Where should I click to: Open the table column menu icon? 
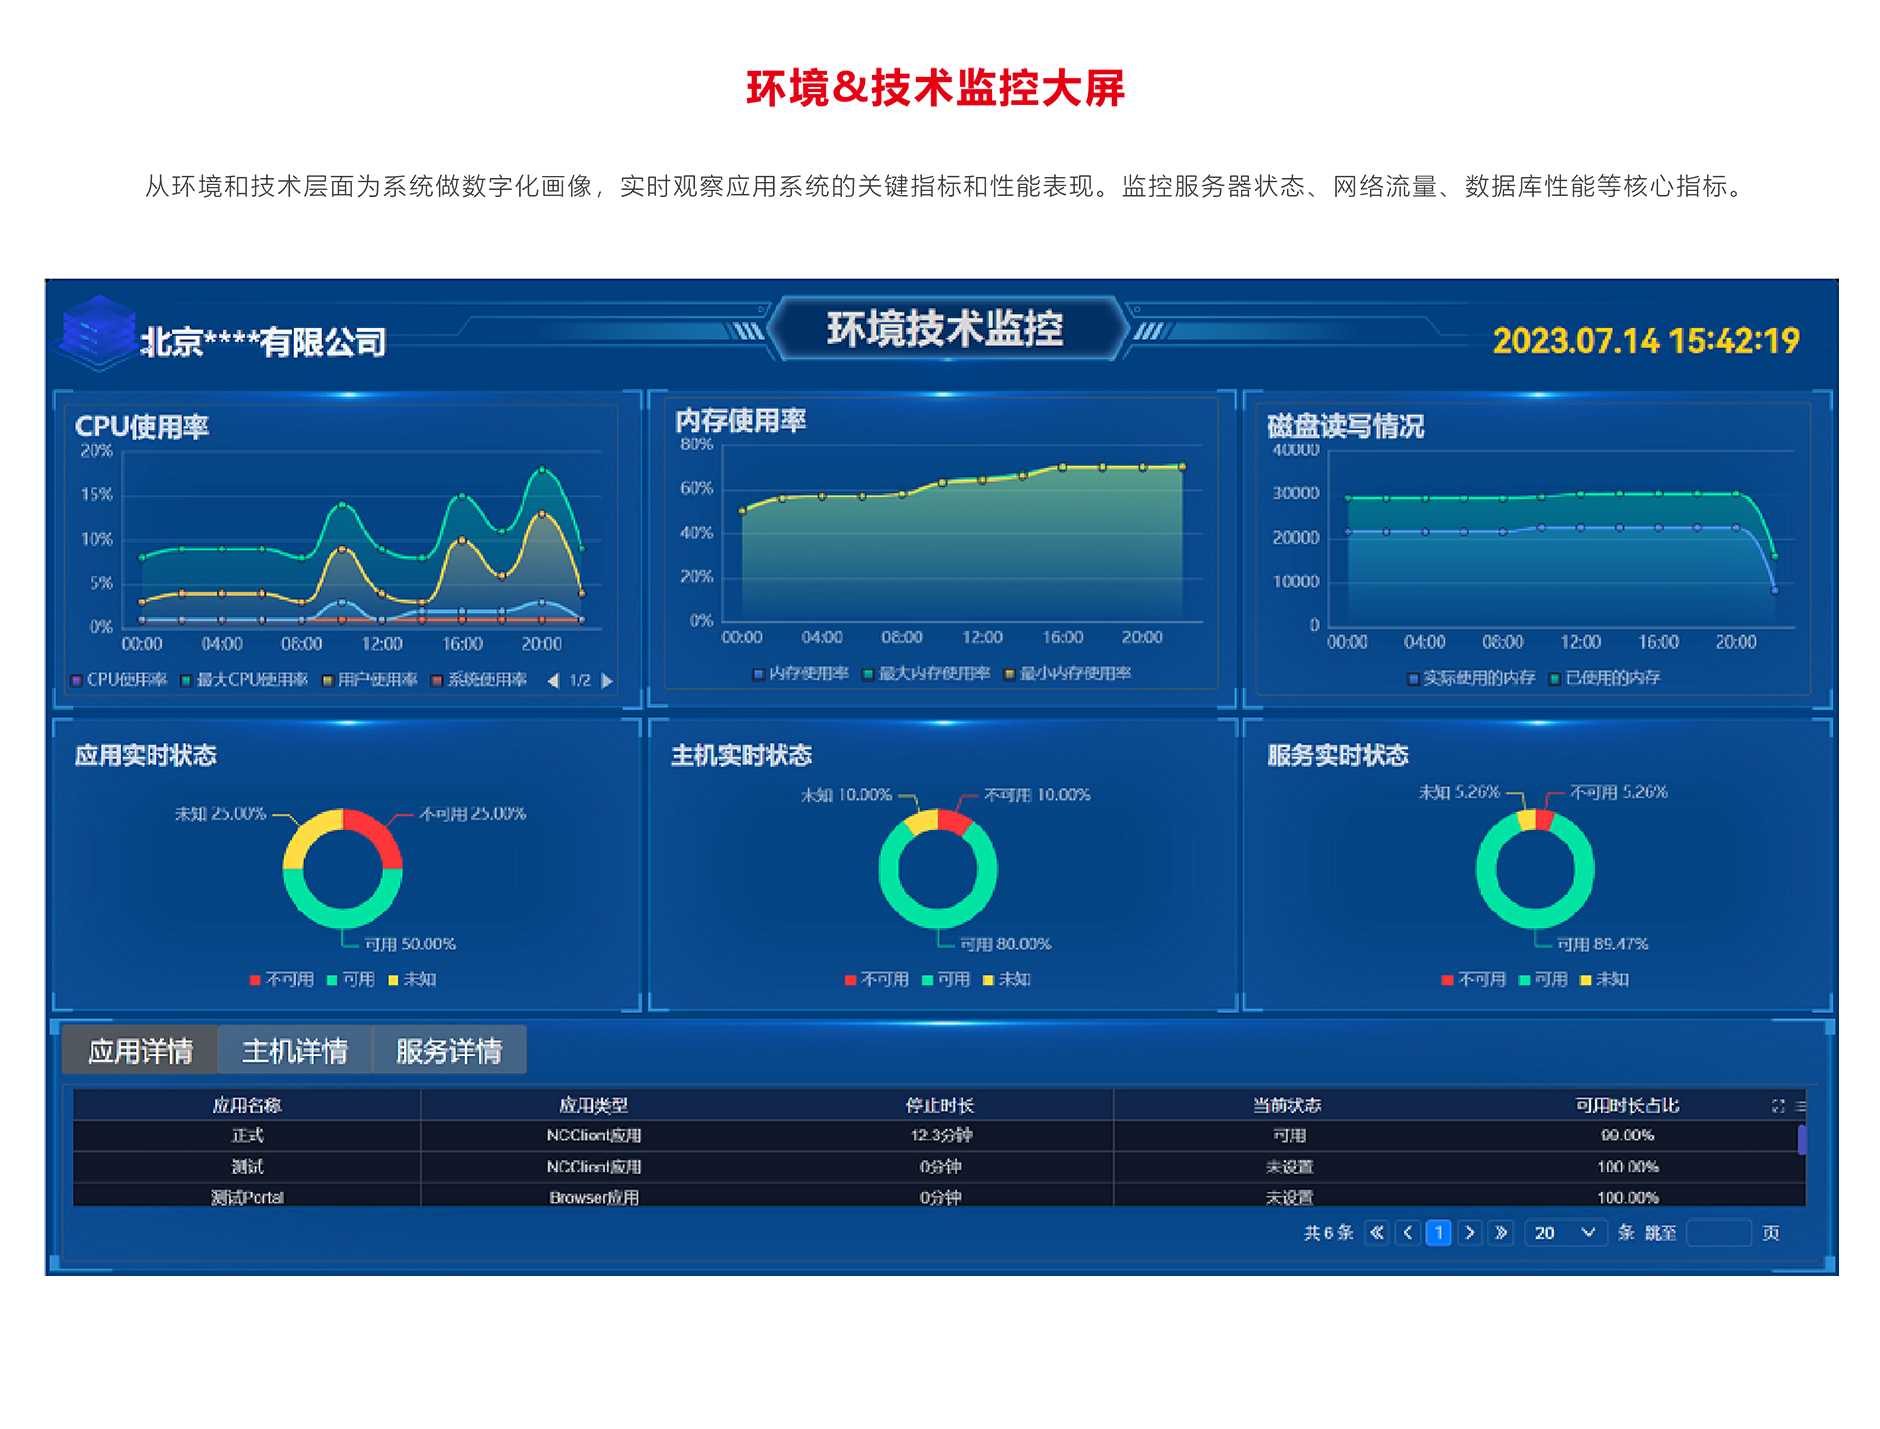[x=1800, y=1105]
